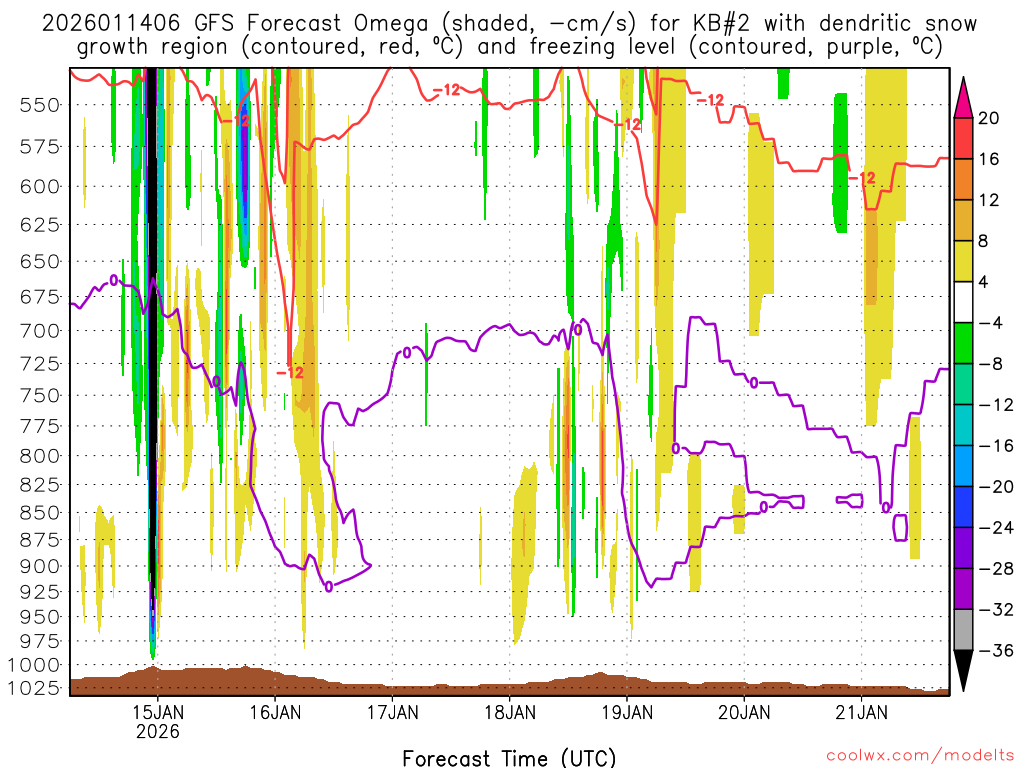Pick the yellow colorbar swatch between 4 and 8

pyautogui.click(x=963, y=261)
